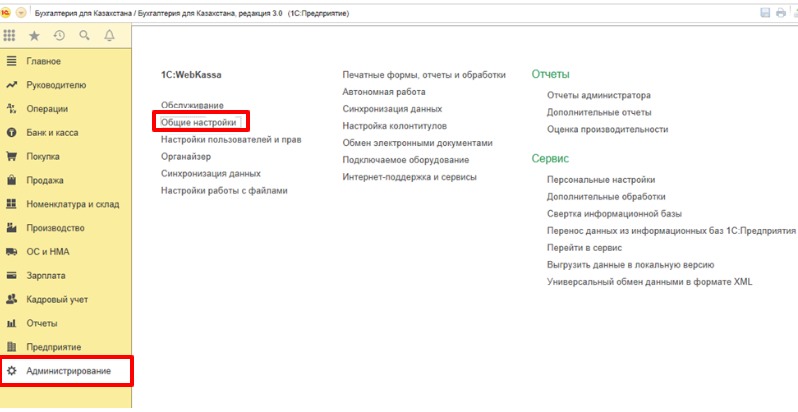Select Администрирование section label
This screenshot has width=798, height=412.
tap(68, 371)
